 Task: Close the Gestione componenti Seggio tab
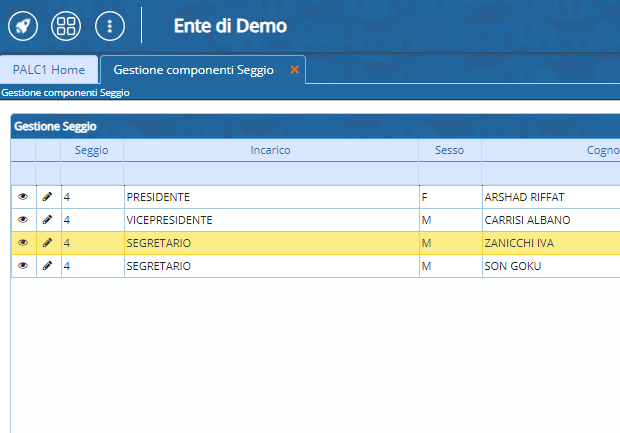point(294,70)
